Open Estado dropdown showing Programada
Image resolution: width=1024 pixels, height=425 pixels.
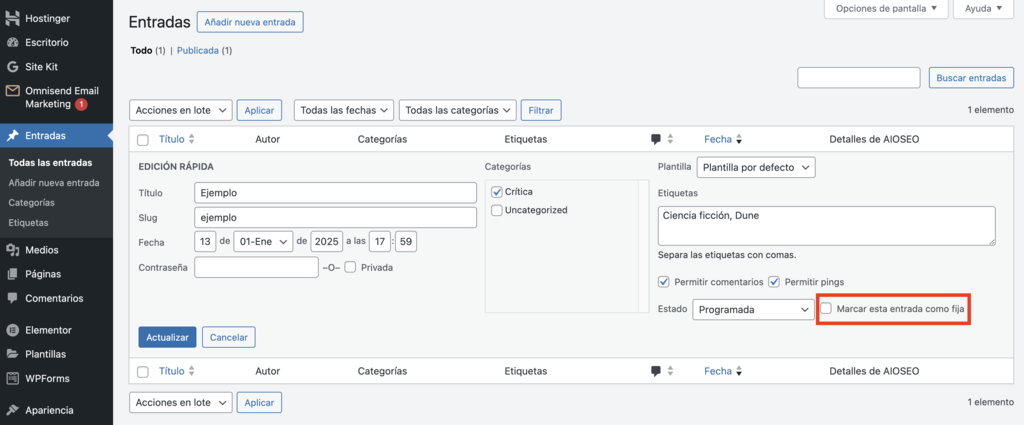pyautogui.click(x=753, y=309)
